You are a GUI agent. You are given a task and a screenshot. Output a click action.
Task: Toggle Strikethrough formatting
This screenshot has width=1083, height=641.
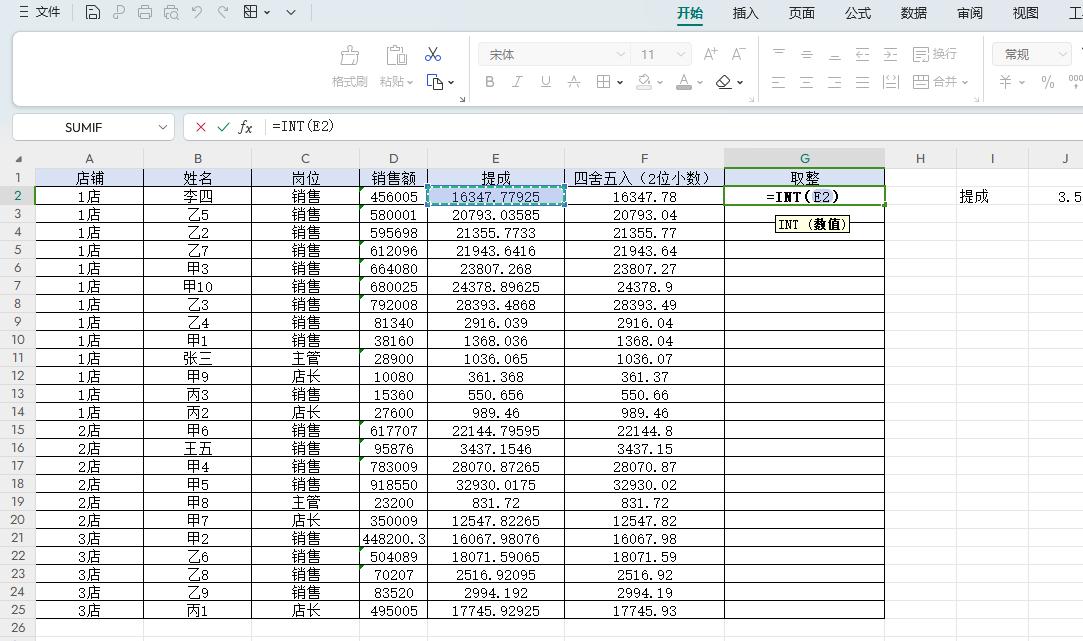(x=573, y=82)
